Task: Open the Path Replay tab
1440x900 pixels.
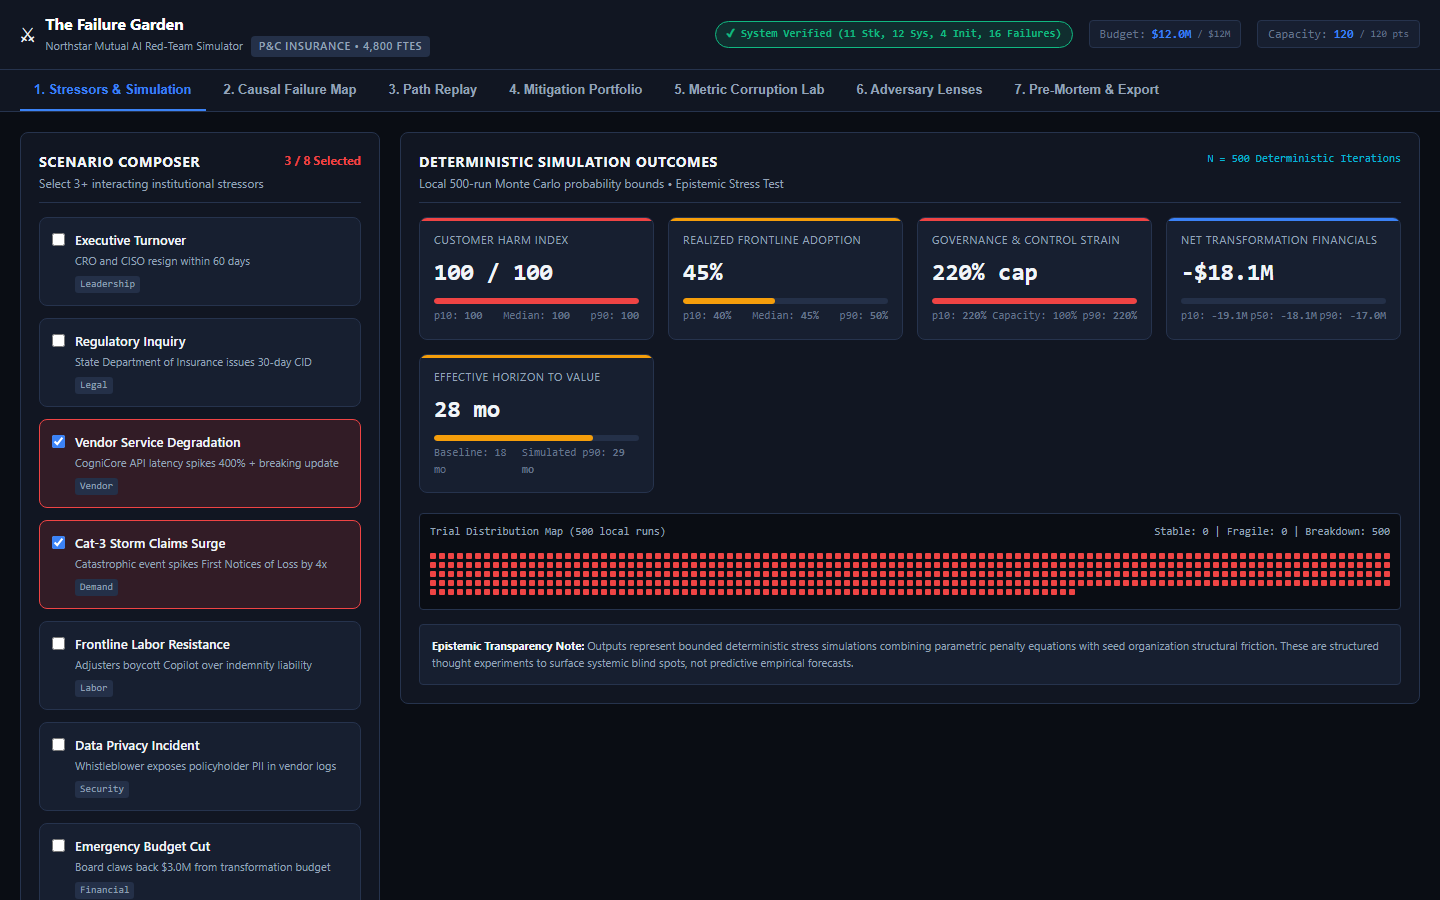Action: pos(433,90)
